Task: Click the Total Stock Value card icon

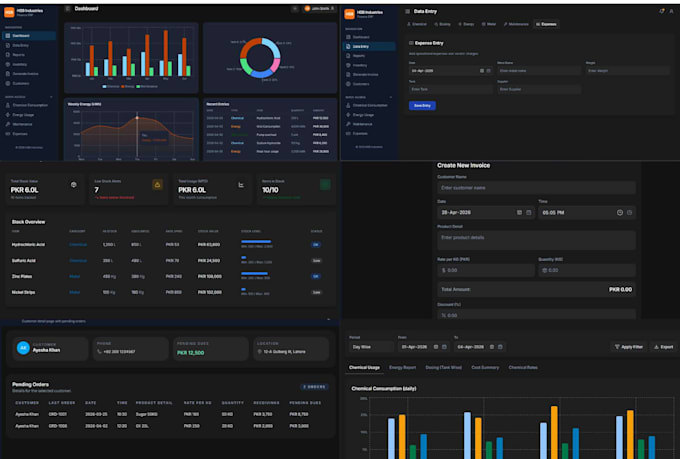Action: tap(74, 185)
